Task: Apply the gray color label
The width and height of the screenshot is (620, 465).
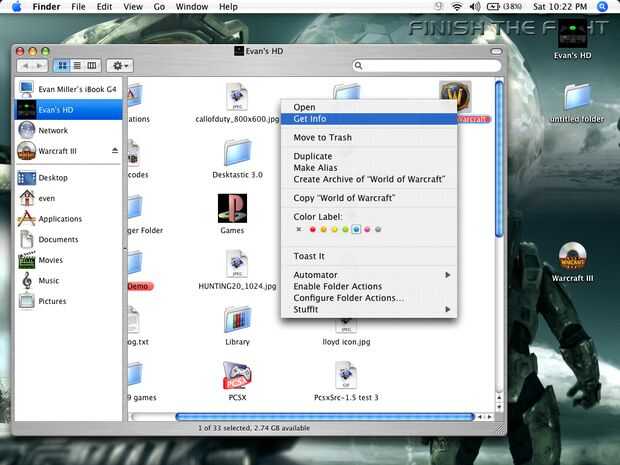Action: [378, 229]
